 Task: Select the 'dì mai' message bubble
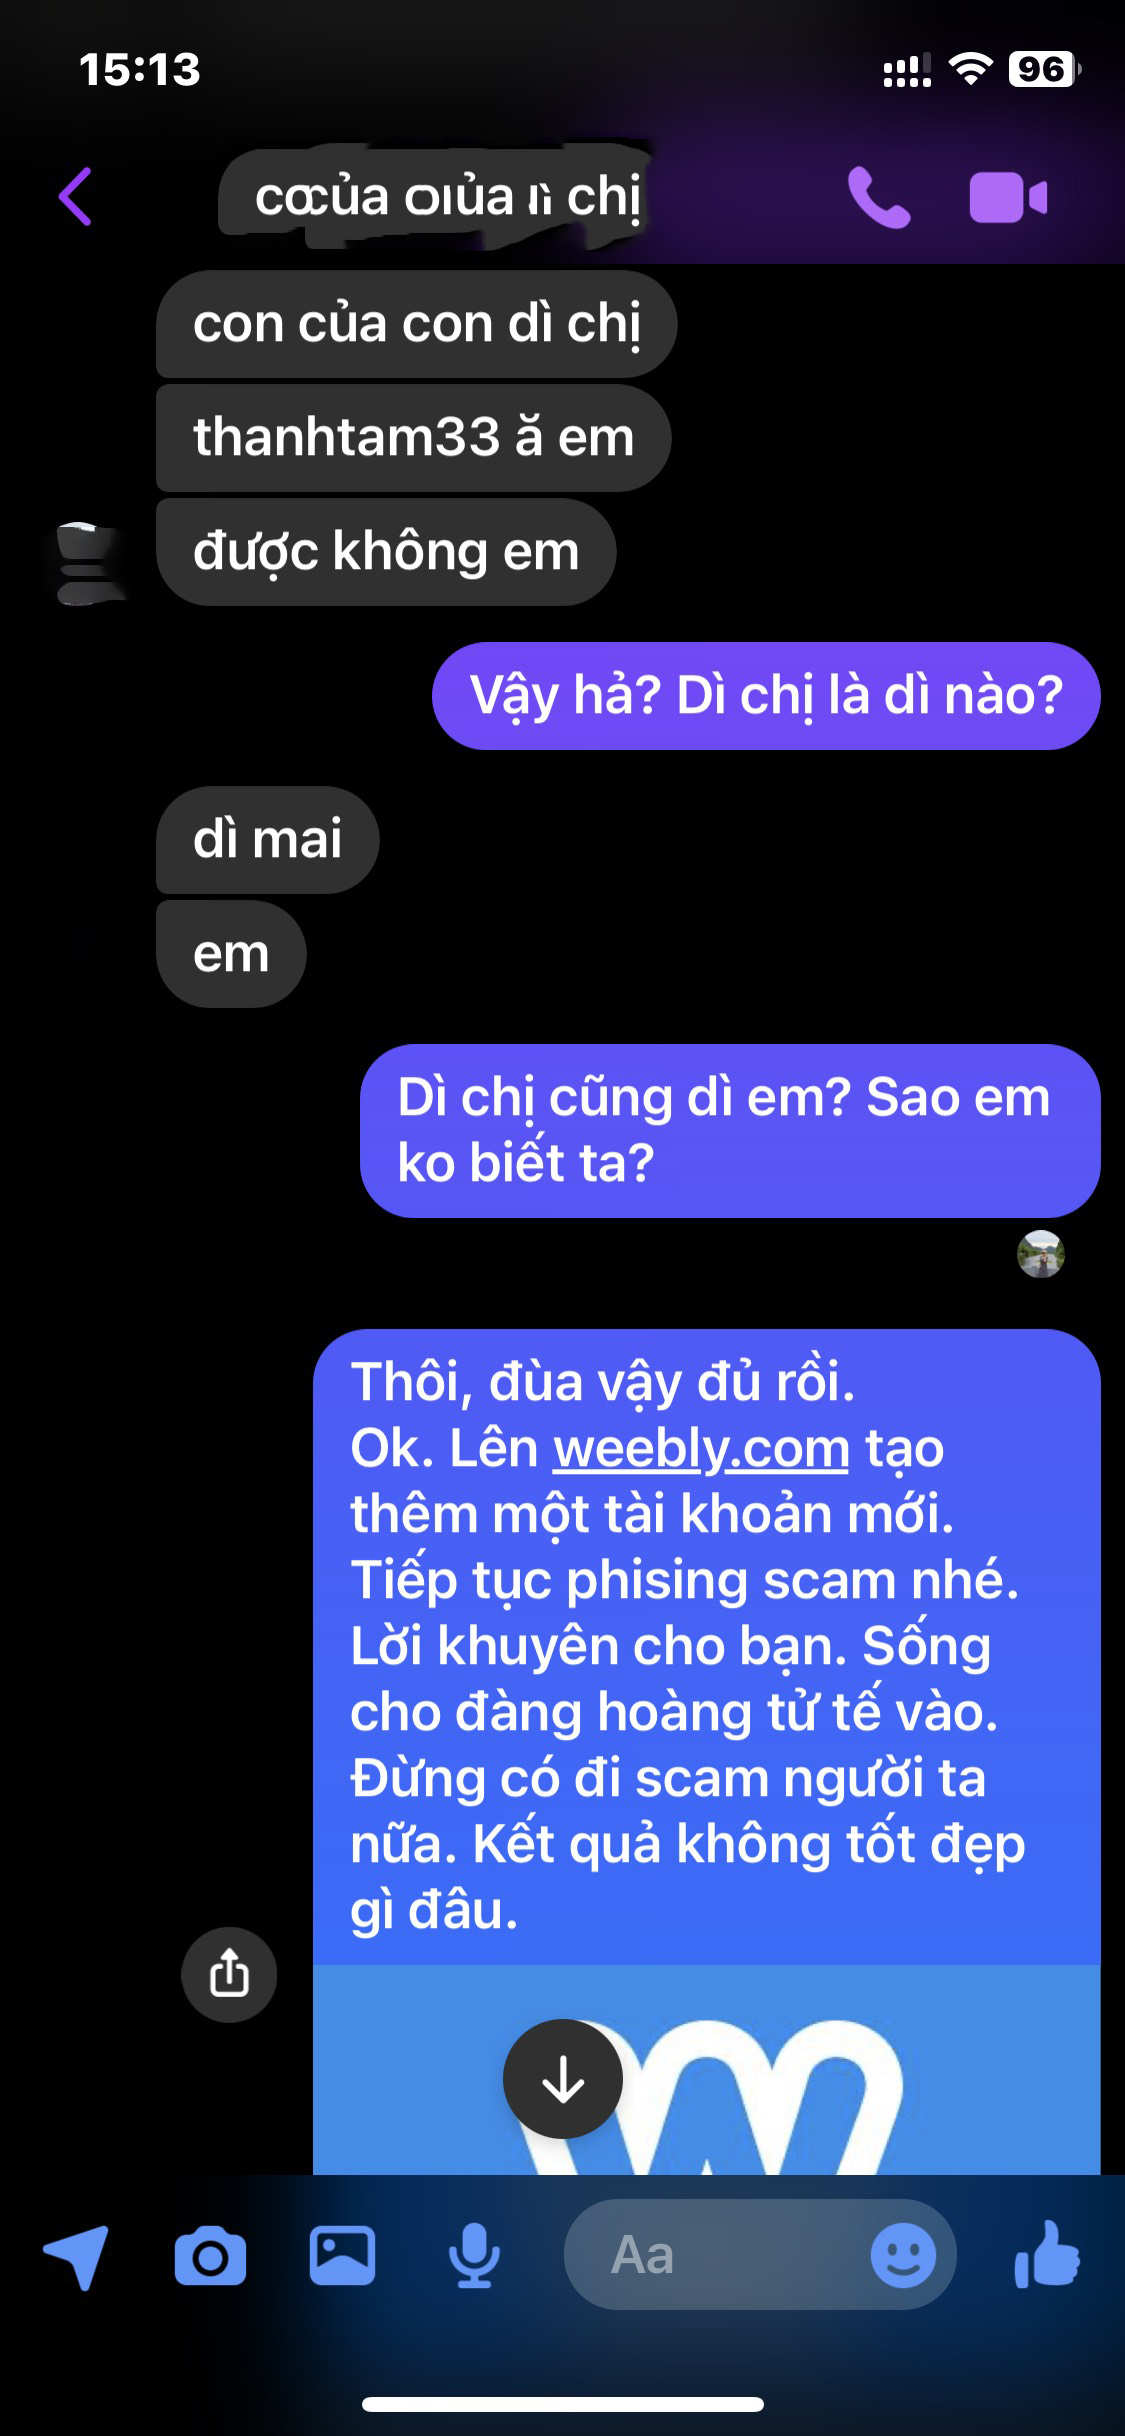click(268, 839)
